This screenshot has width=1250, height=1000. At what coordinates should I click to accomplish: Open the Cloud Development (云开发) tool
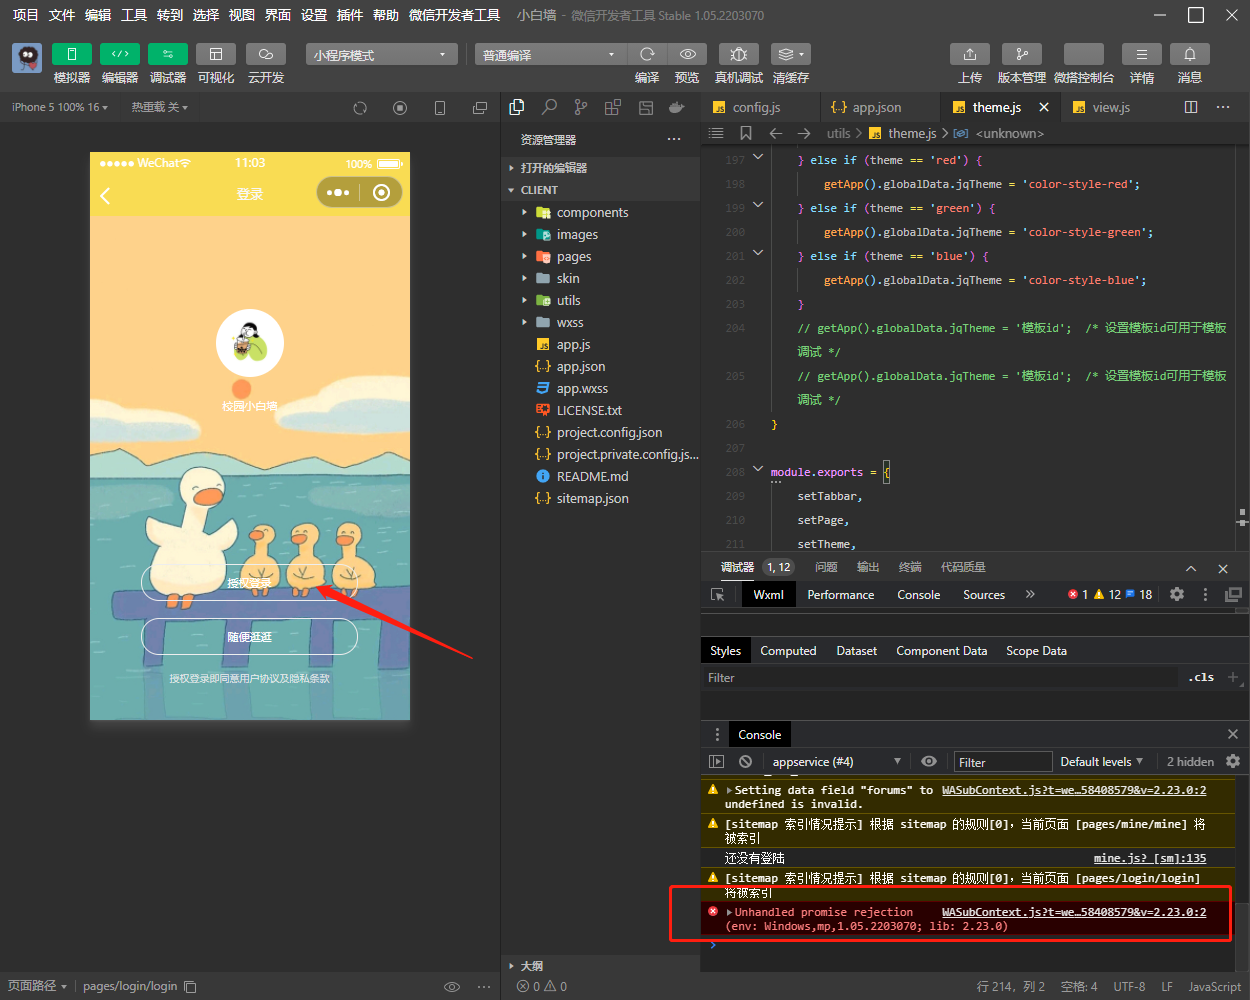266,54
